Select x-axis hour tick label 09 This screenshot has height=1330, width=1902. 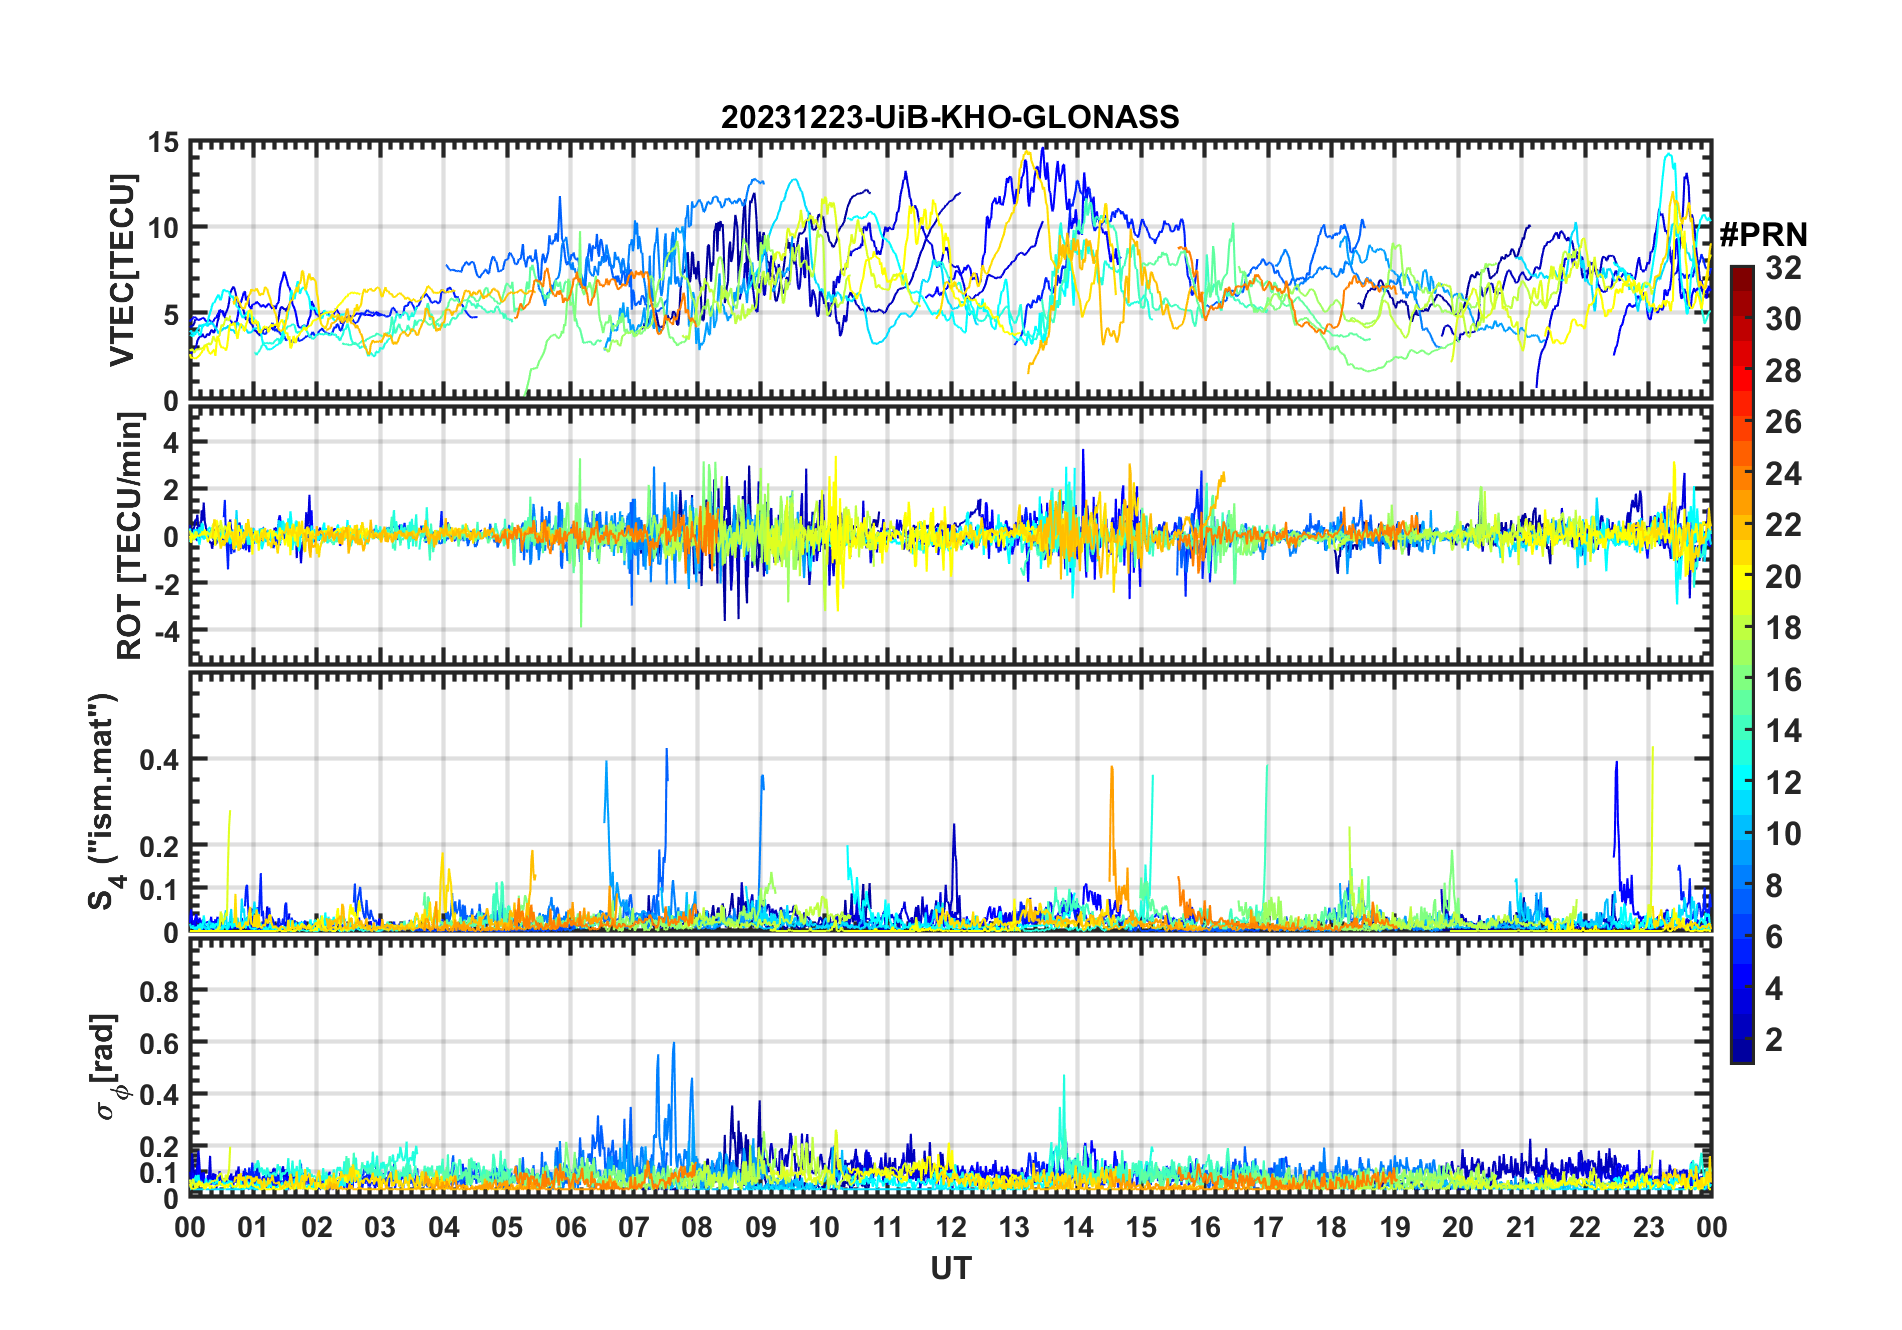pos(761,1227)
